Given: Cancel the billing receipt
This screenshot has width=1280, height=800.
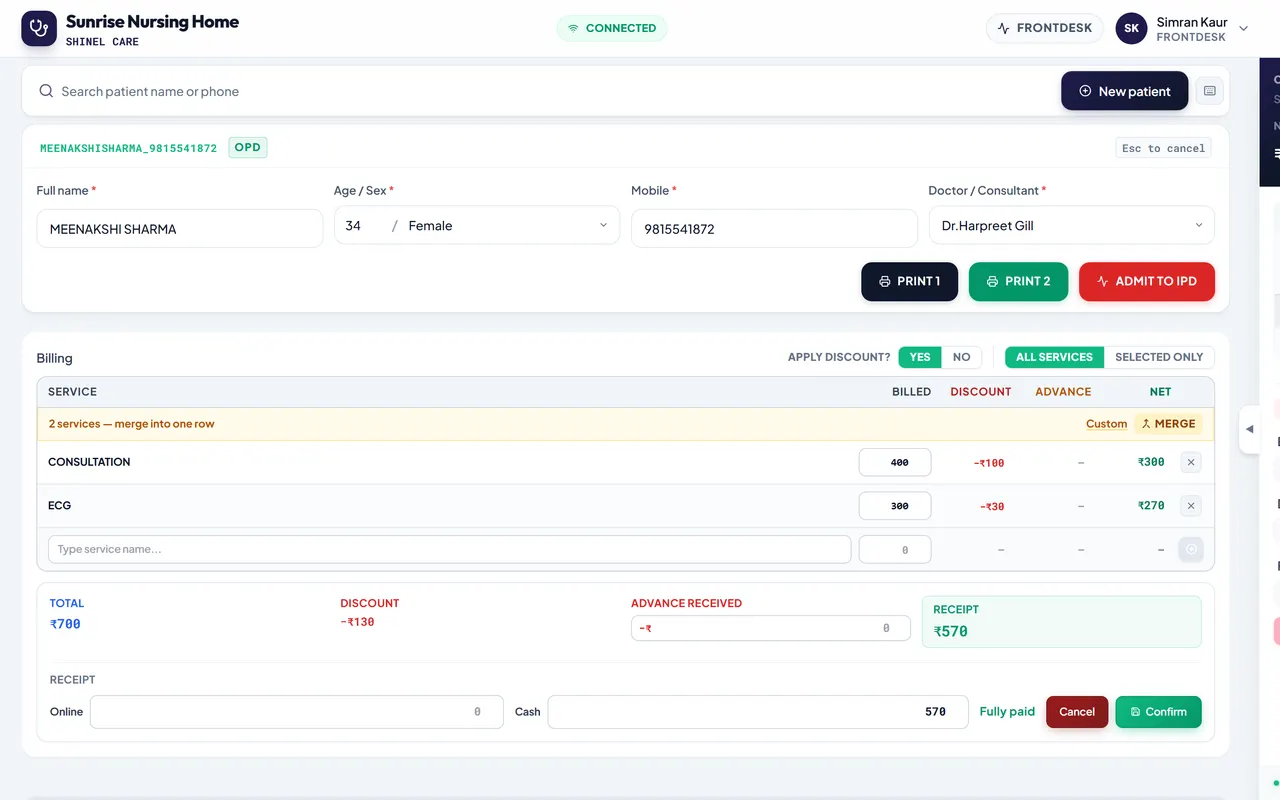Looking at the screenshot, I should click(x=1077, y=712).
